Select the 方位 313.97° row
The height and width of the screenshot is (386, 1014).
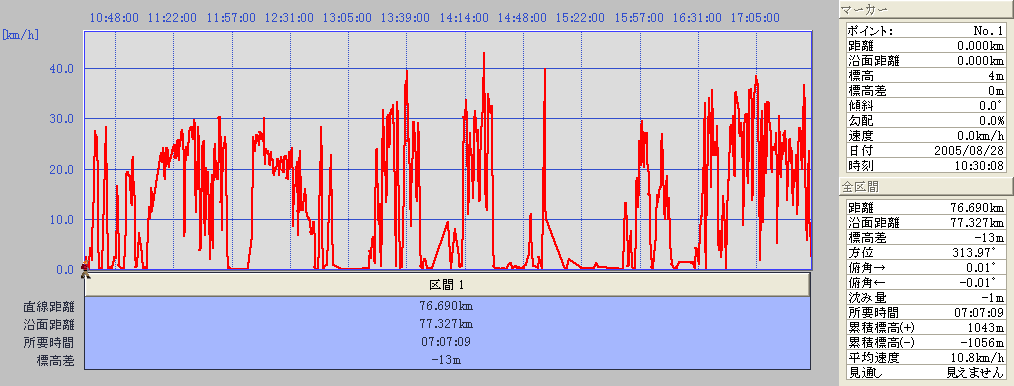(926, 253)
